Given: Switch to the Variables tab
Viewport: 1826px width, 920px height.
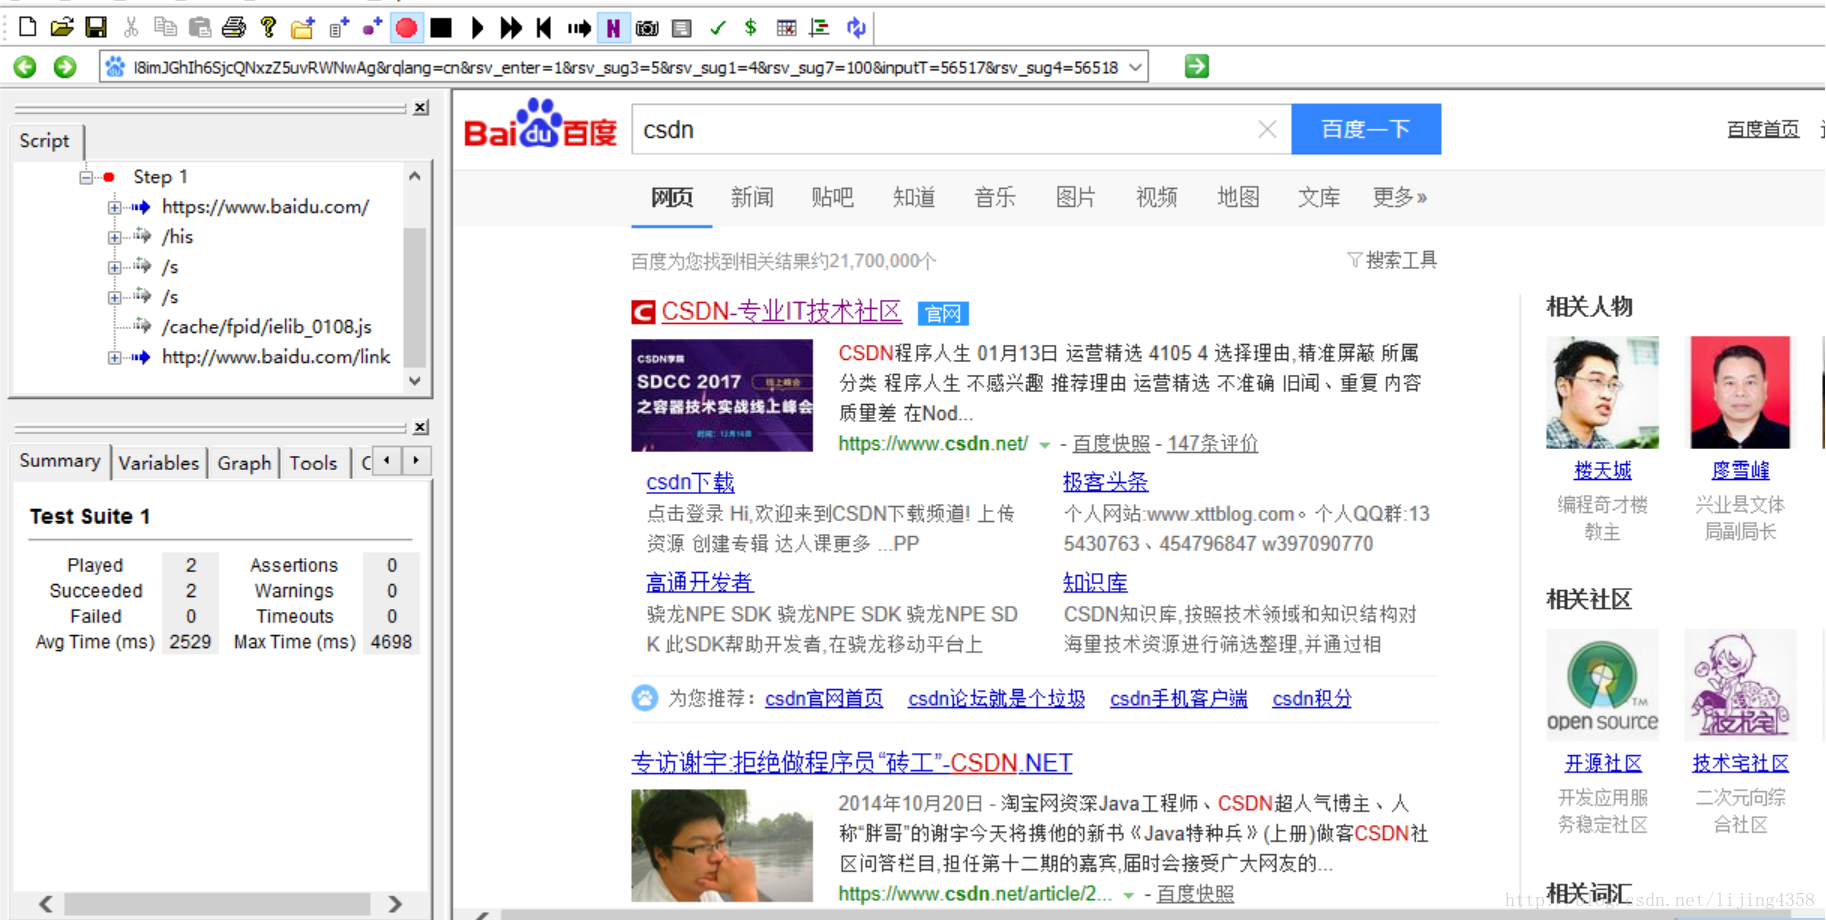Looking at the screenshot, I should [x=159, y=463].
